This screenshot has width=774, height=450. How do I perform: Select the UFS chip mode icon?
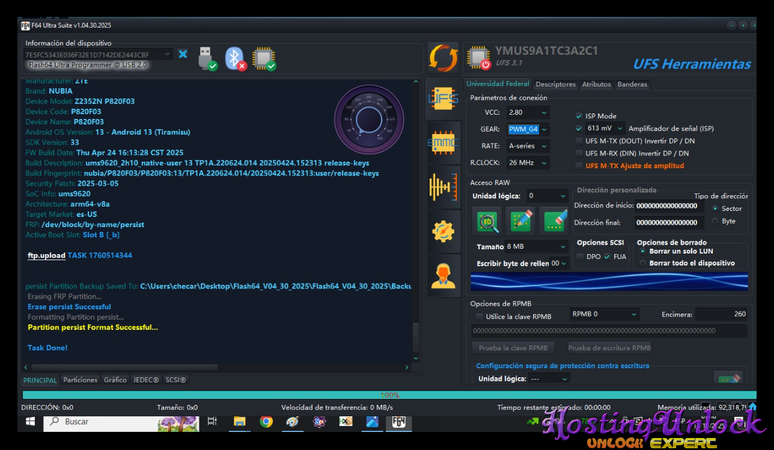click(443, 99)
